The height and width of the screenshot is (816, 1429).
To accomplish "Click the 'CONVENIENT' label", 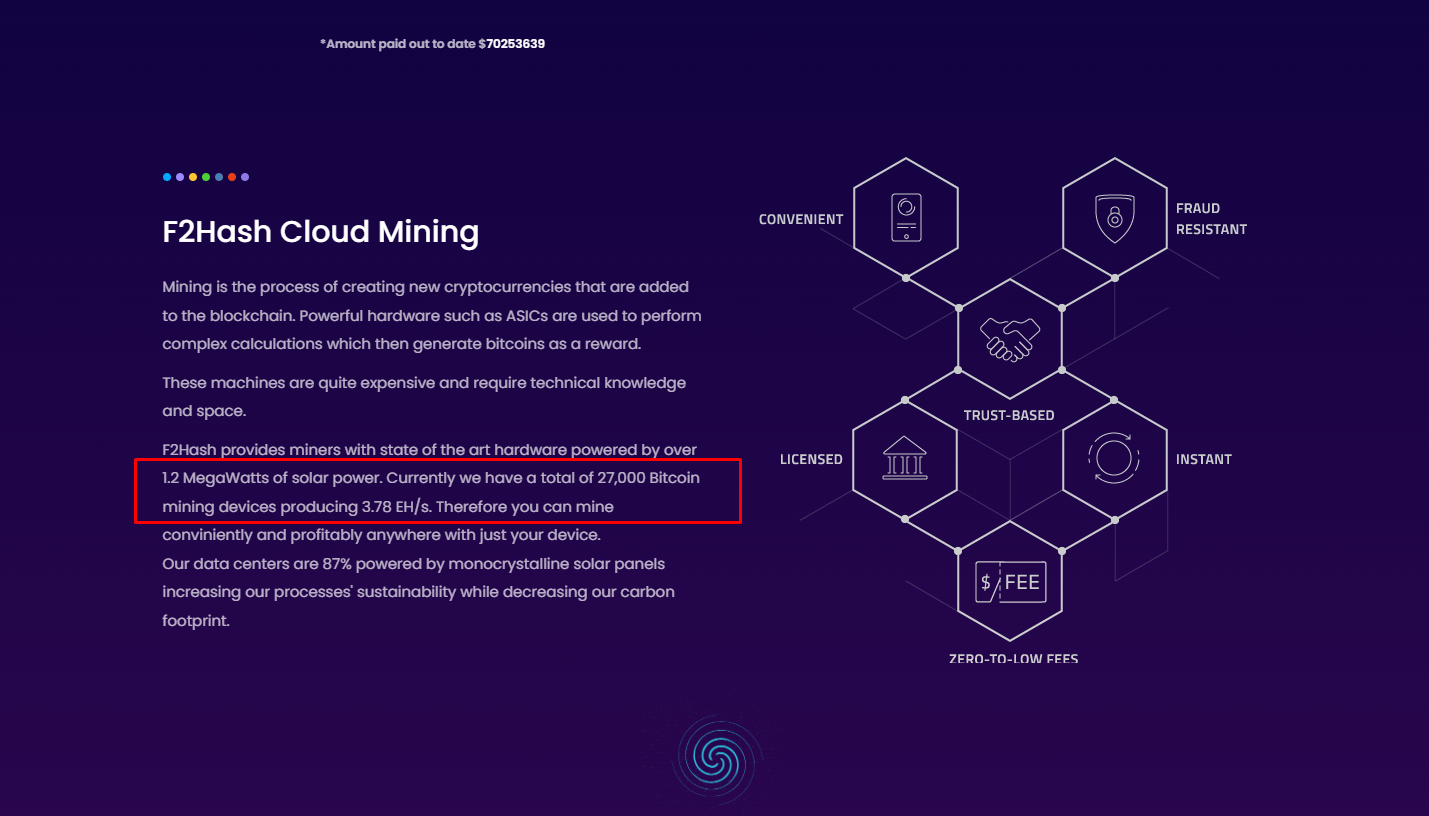I will click(x=801, y=219).
